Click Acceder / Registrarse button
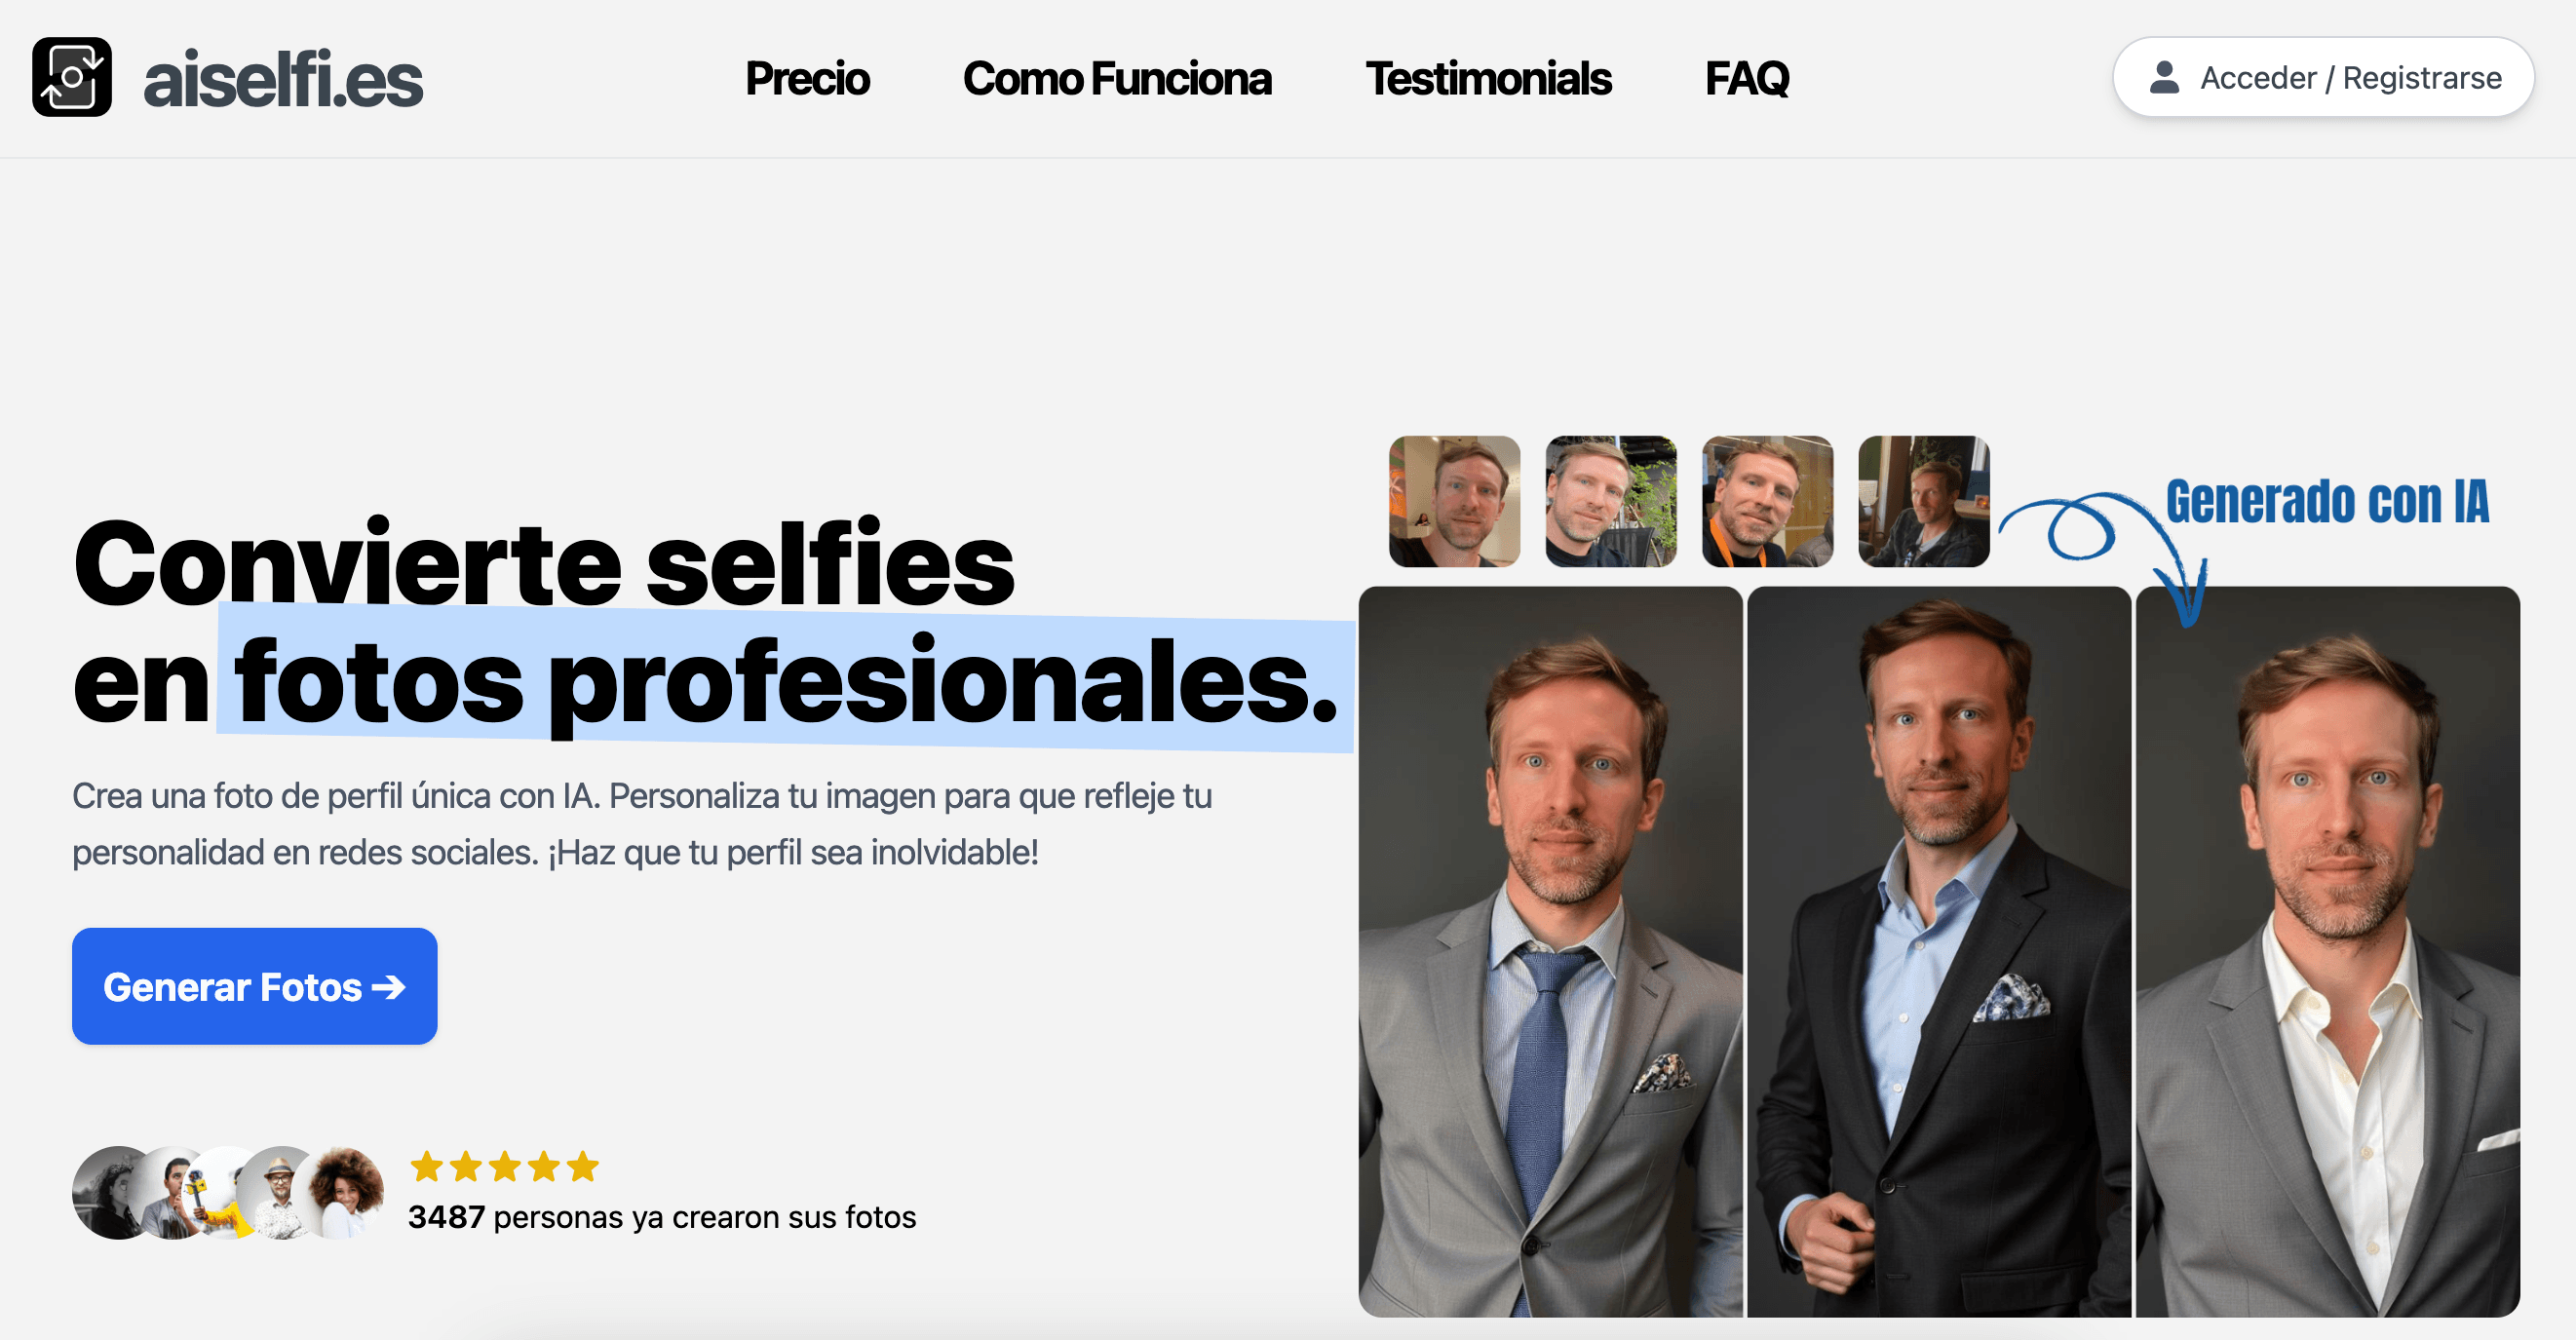Screen dimensions: 2576x1340 [x=2323, y=77]
